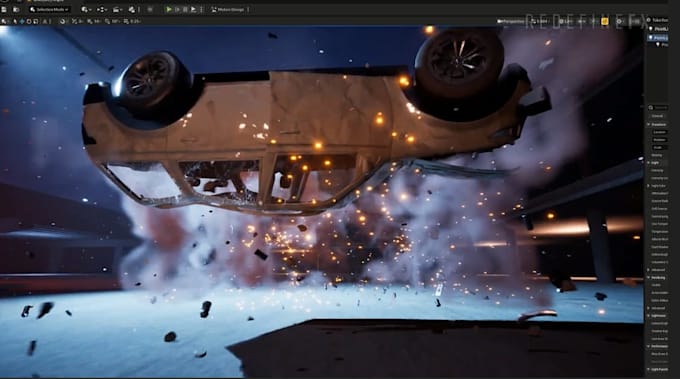Click the yellow highlighted viewport icon
This screenshot has height=379, width=680.
click(x=605, y=21)
